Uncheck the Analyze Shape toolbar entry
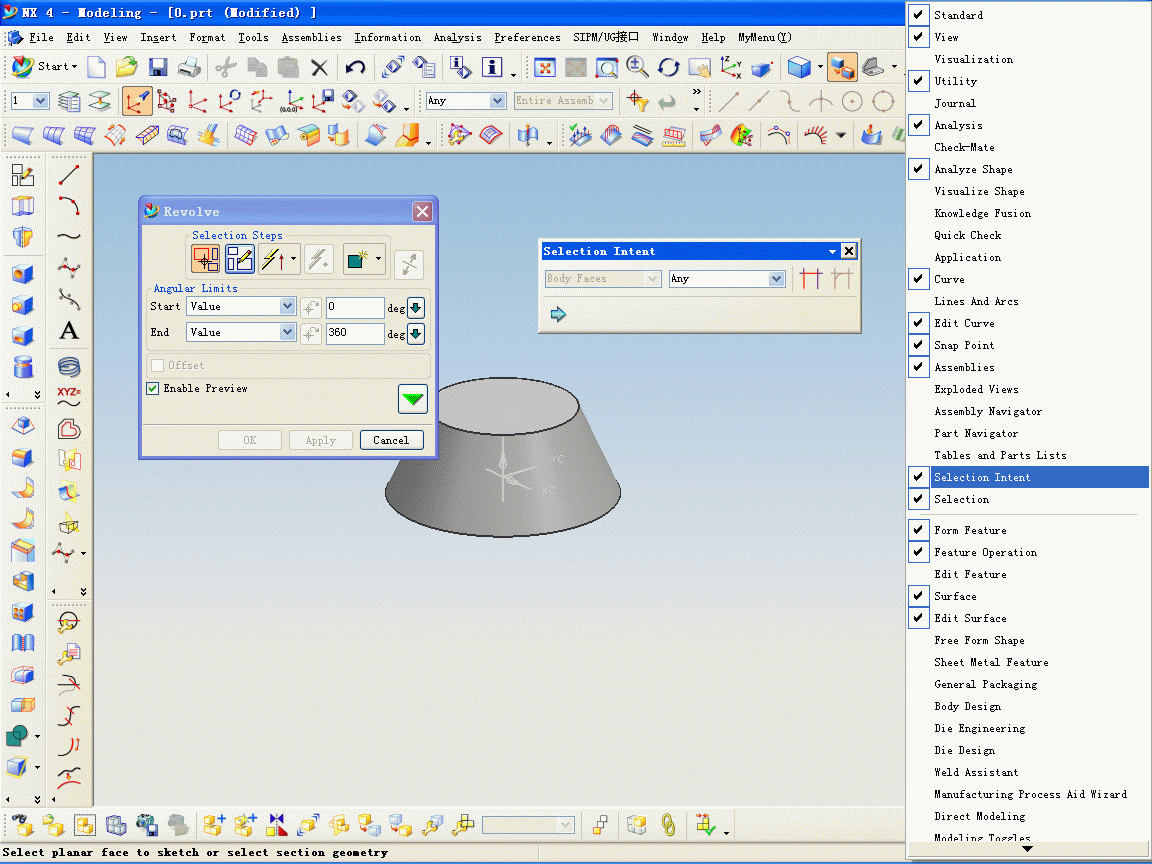The width and height of the screenshot is (1152, 864). (972, 169)
